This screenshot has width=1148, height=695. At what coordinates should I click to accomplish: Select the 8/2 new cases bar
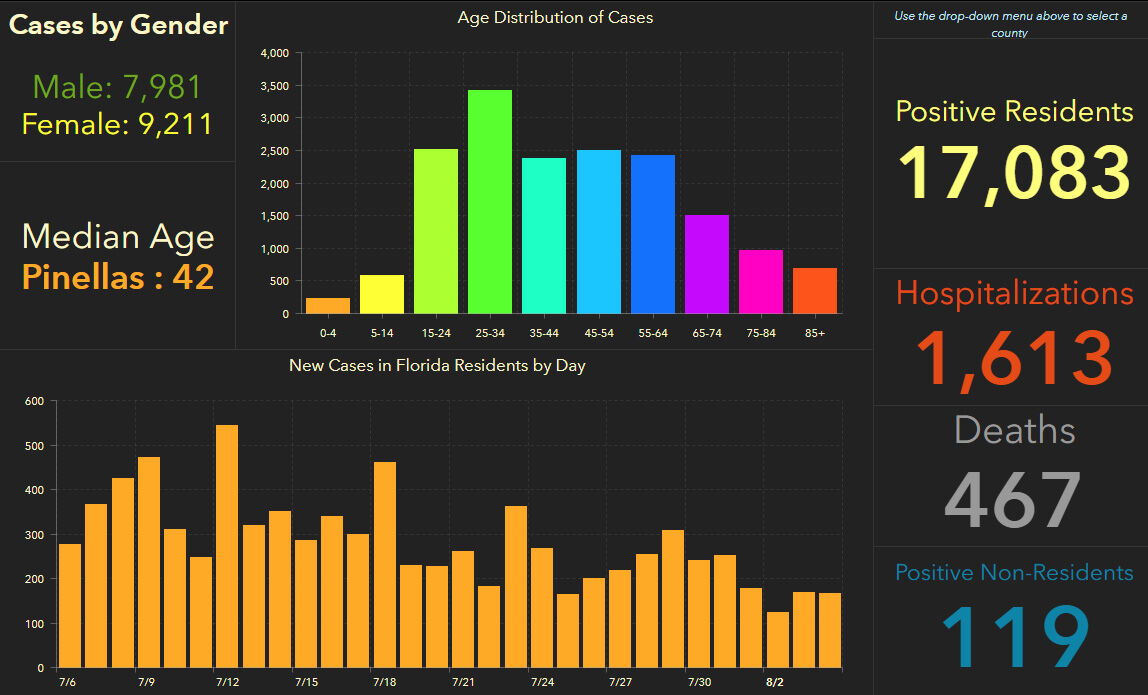[778, 639]
